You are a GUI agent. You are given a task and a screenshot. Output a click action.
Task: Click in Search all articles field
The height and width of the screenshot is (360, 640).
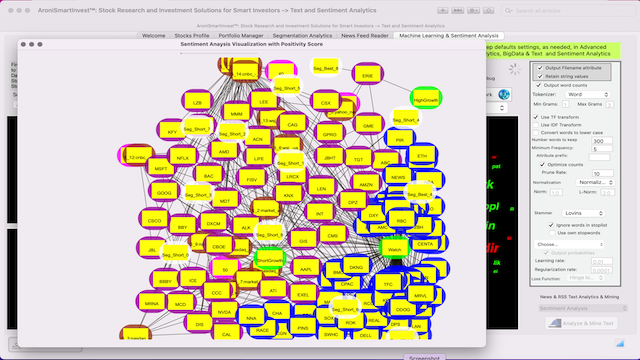tap(567, 11)
